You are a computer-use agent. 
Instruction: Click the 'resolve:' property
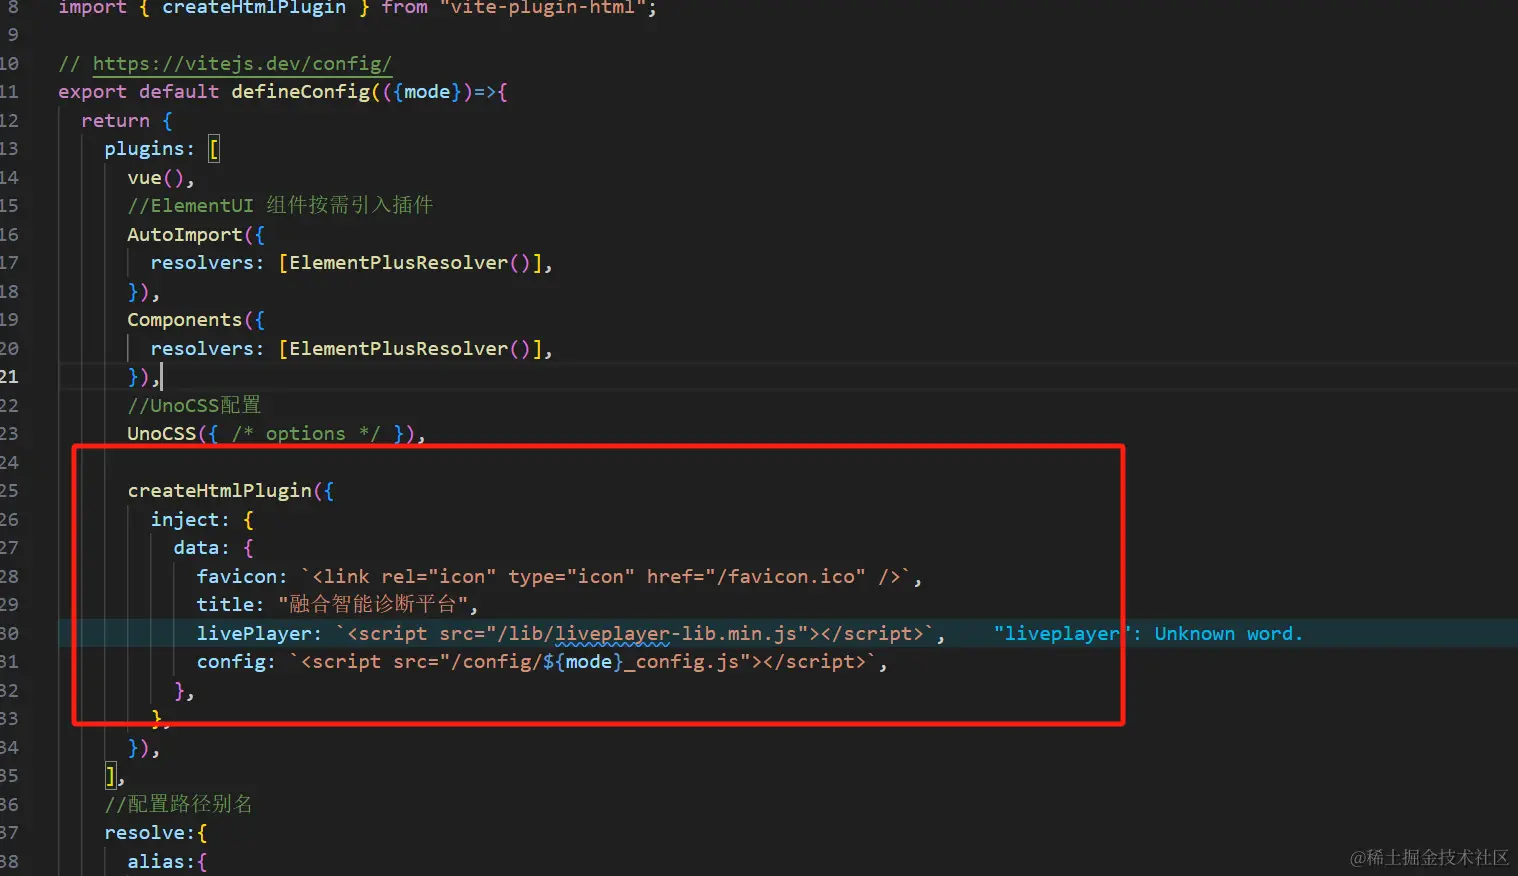click(150, 833)
